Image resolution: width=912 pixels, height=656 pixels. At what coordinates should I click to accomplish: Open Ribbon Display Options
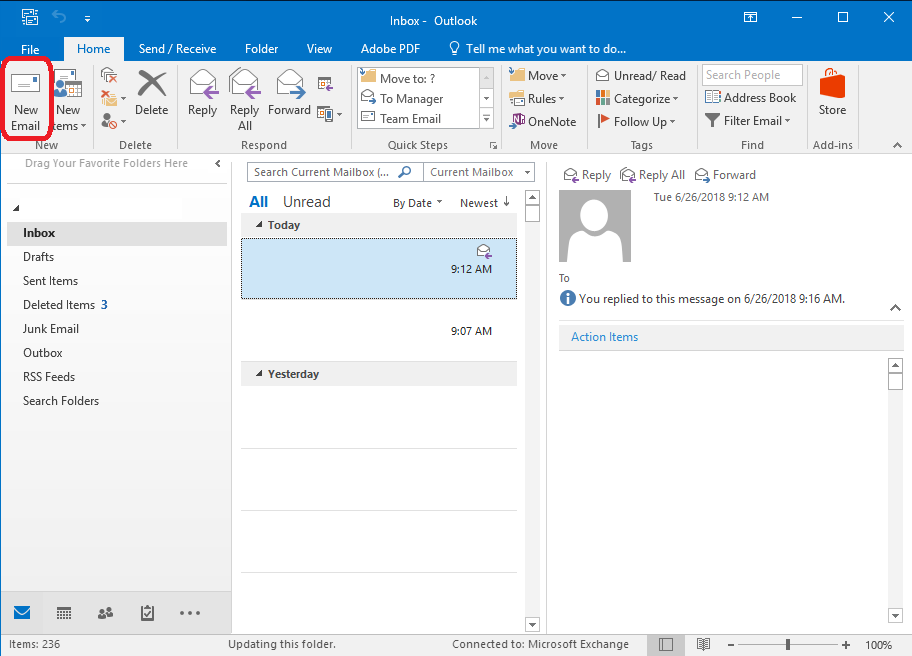[751, 17]
